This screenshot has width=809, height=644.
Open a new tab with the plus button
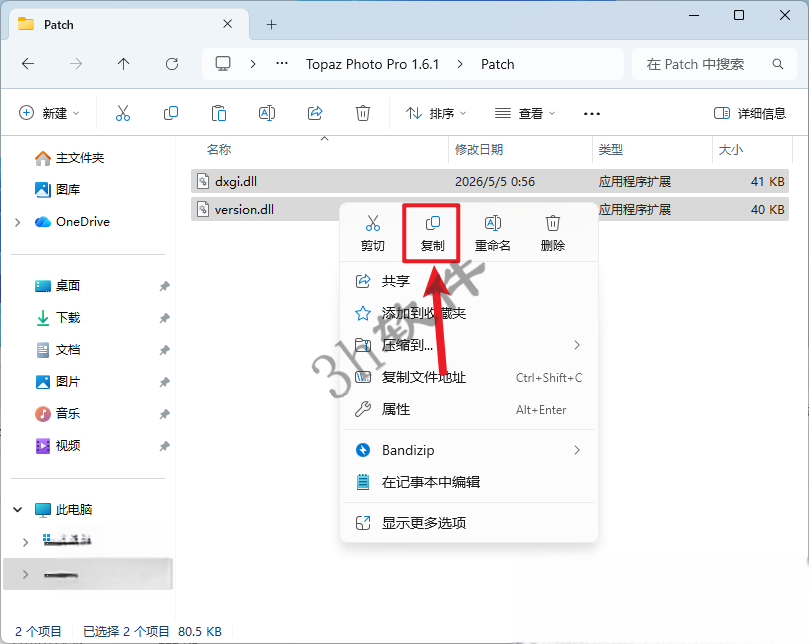coord(271,24)
